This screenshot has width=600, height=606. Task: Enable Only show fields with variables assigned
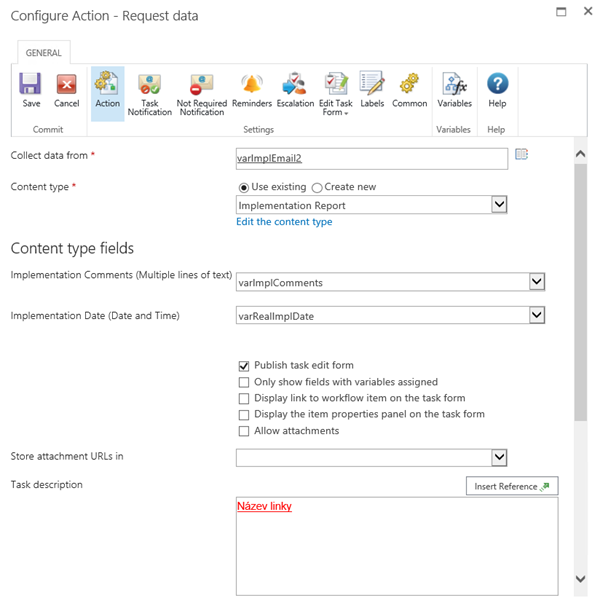(244, 382)
